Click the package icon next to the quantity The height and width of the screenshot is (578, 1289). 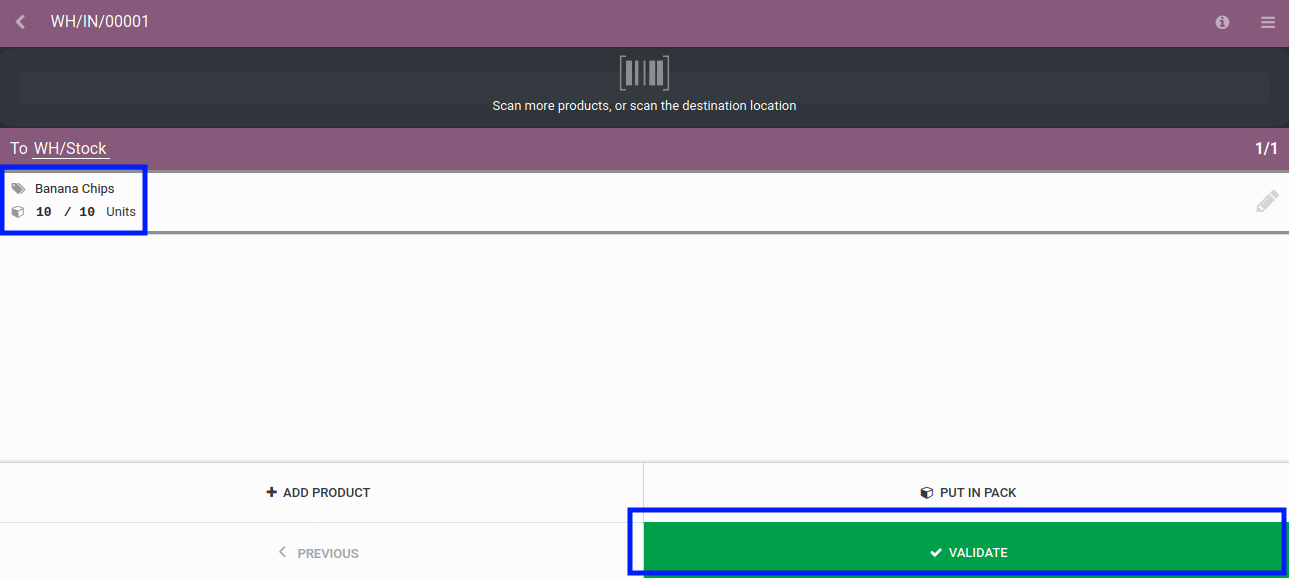(16, 211)
